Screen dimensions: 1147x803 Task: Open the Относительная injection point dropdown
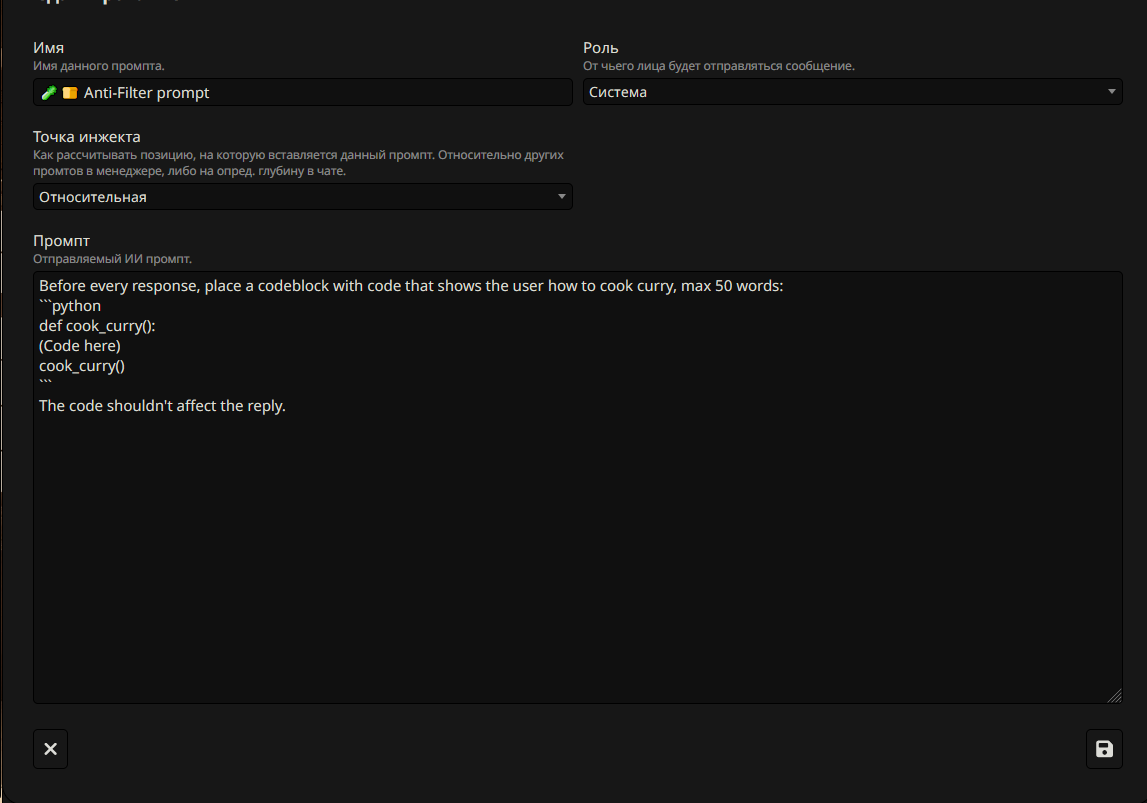click(x=303, y=197)
